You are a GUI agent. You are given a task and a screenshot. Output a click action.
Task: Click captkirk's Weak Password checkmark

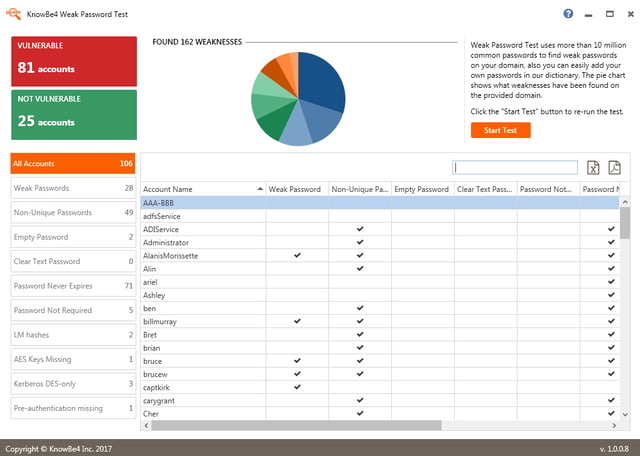[x=297, y=387]
